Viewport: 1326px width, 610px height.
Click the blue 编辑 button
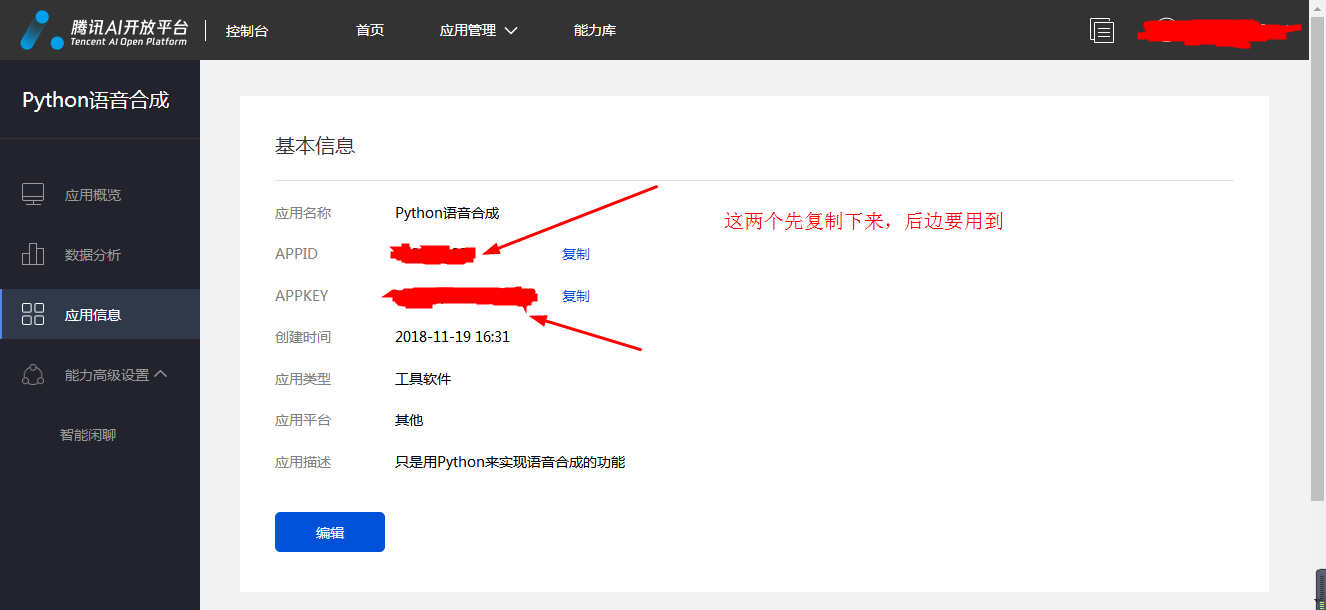(330, 532)
